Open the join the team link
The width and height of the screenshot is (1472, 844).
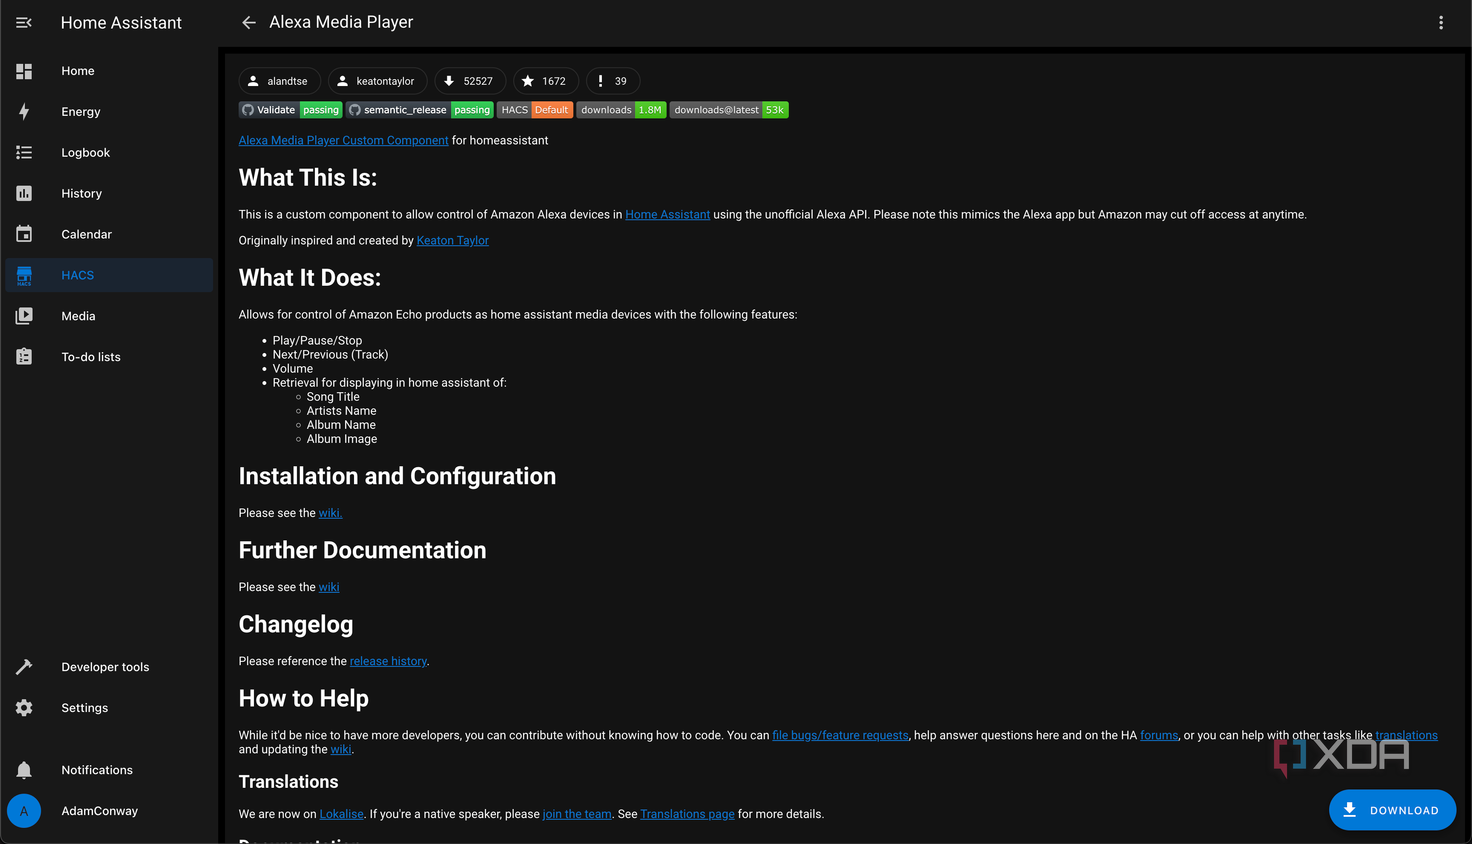(x=577, y=814)
